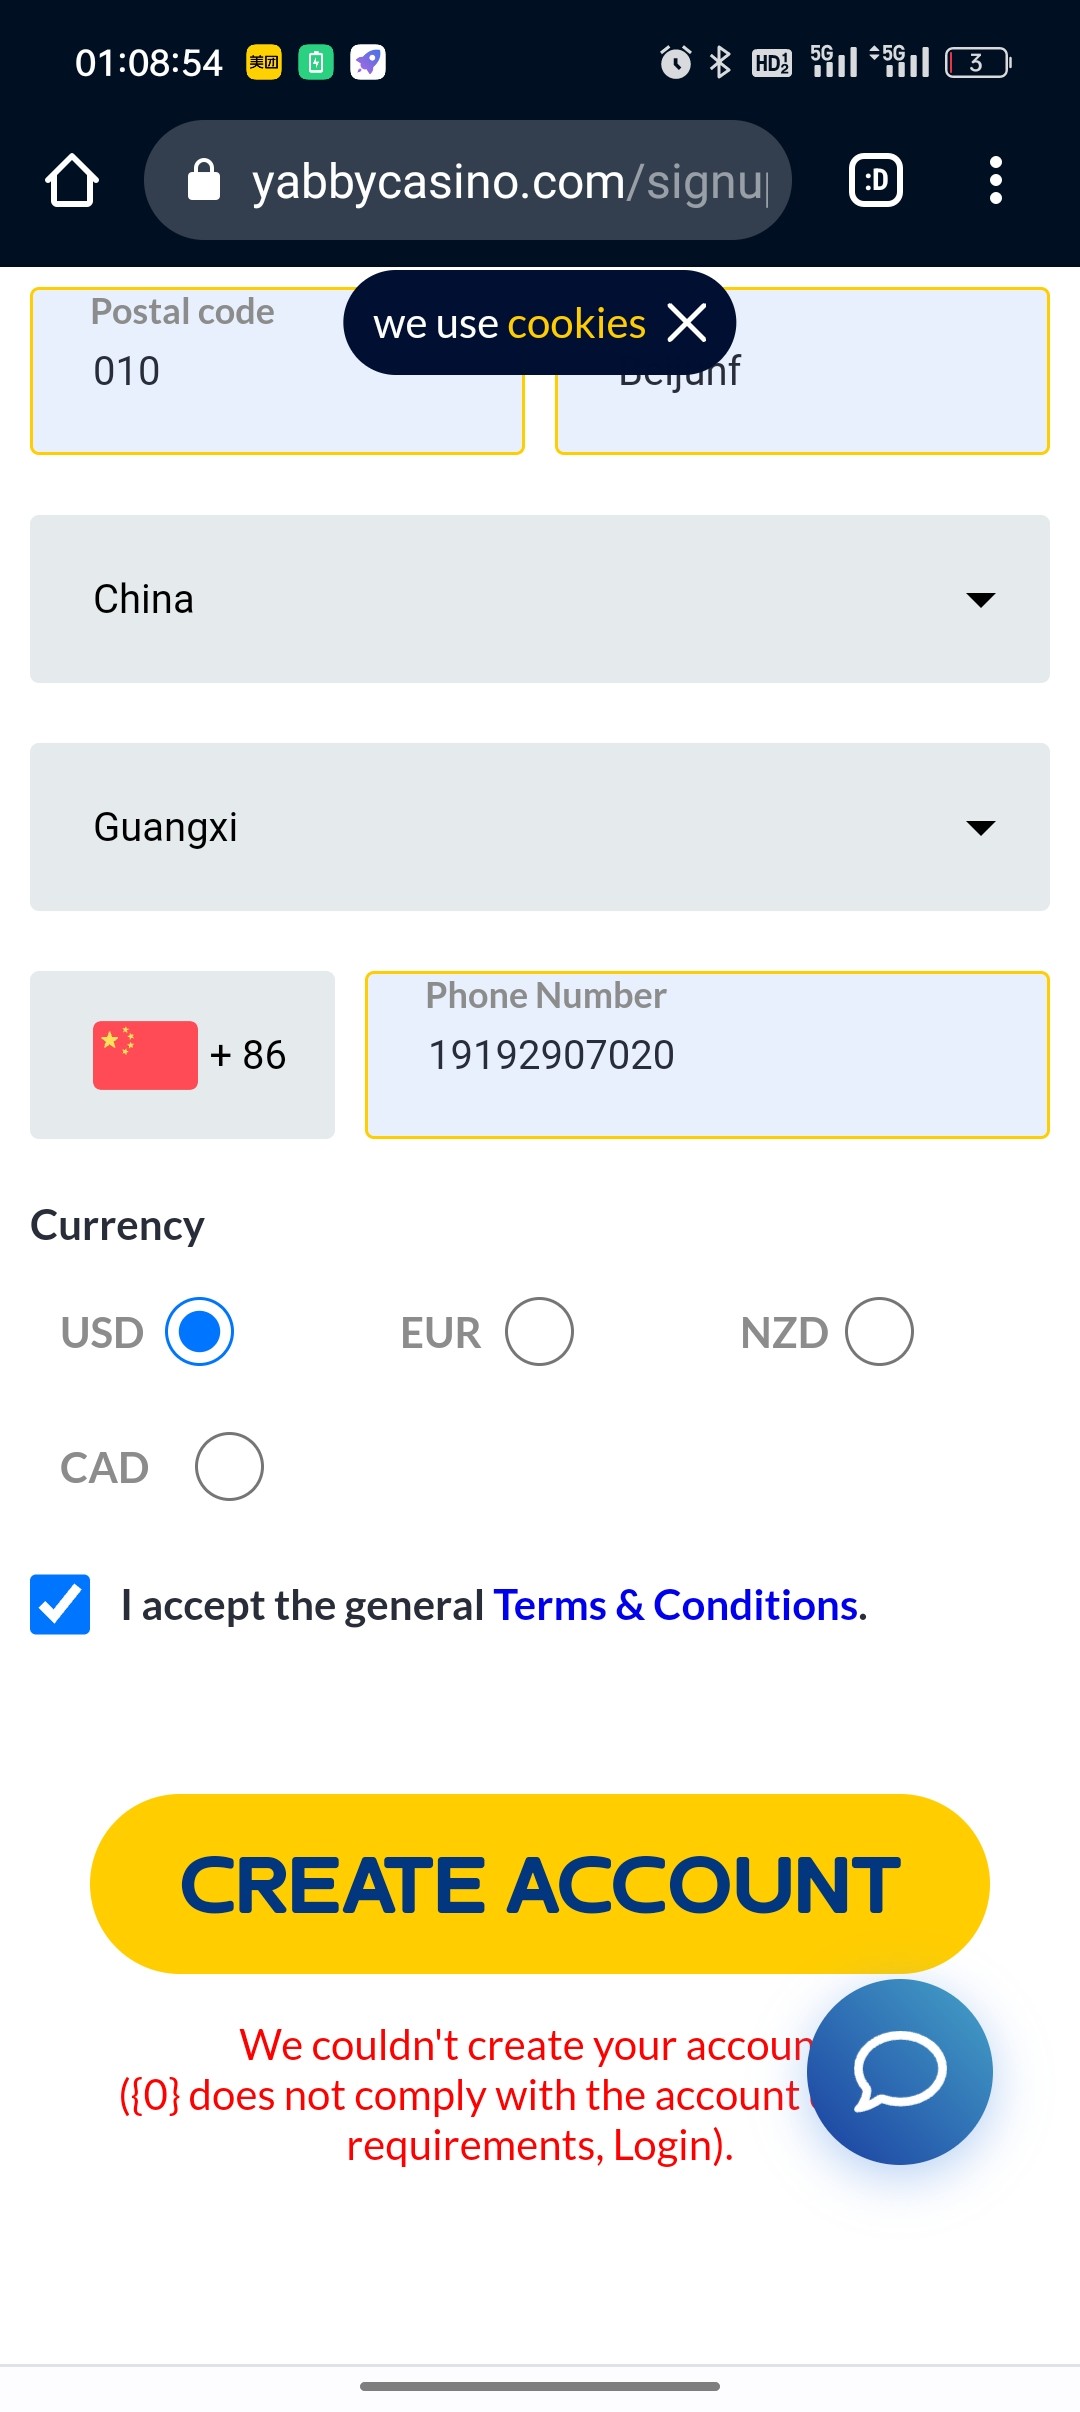This screenshot has height=2412, width=1080.
Task: Tap the alarm icon in status bar
Action: [x=676, y=62]
